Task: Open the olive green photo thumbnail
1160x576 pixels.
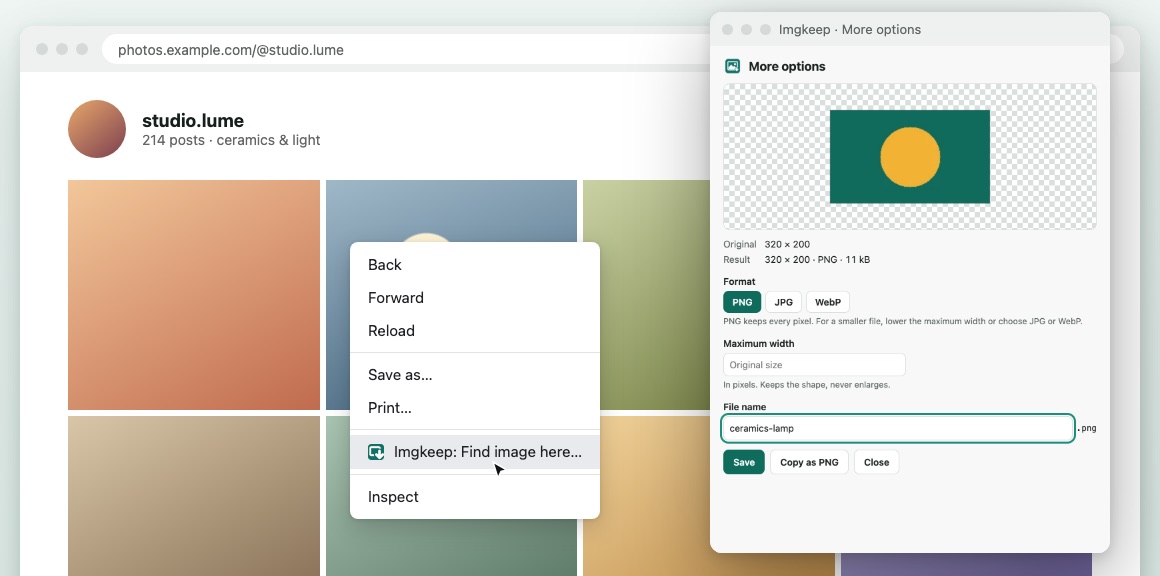Action: click(x=646, y=295)
